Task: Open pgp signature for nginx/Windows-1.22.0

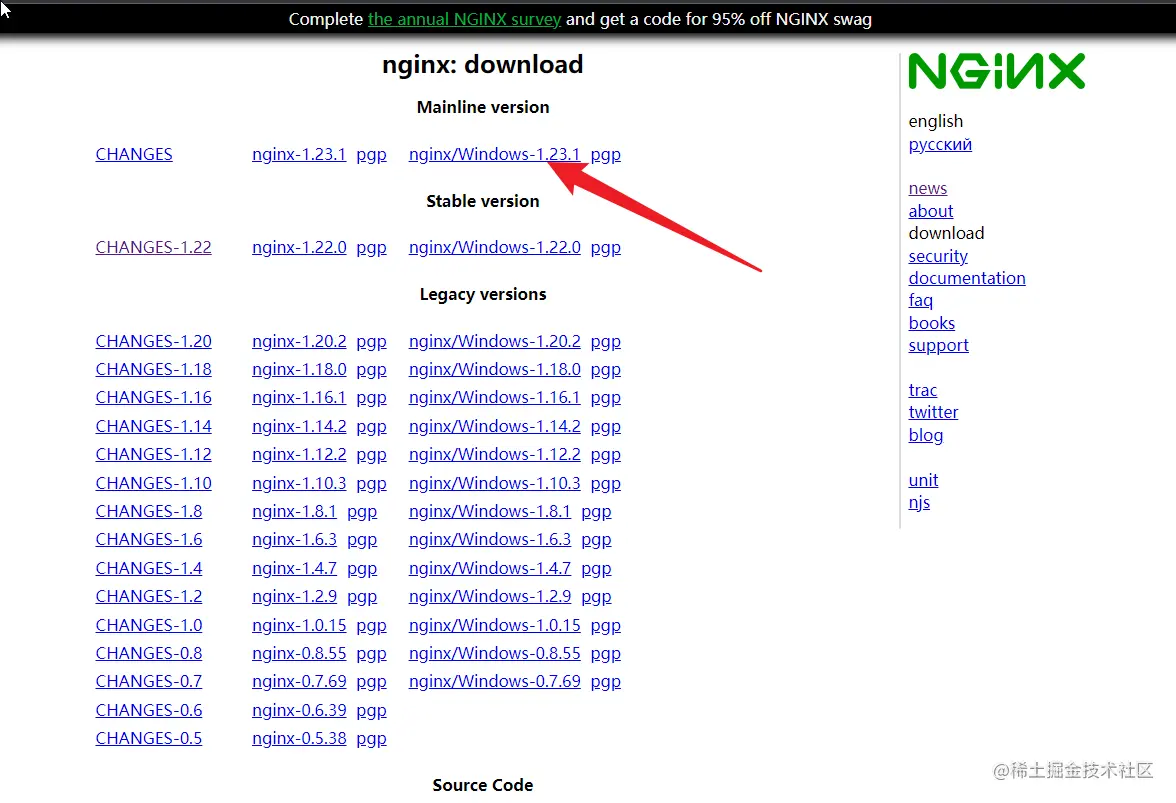Action: 605,248
